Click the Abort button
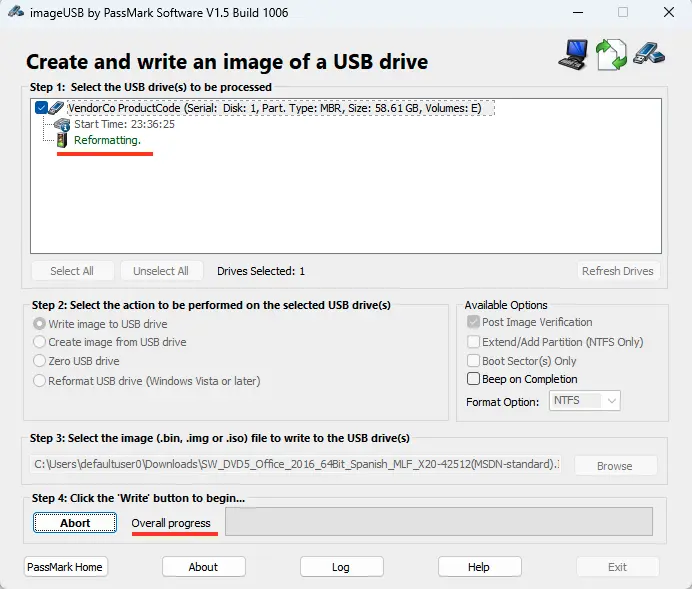This screenshot has height=589, width=692. click(x=75, y=523)
